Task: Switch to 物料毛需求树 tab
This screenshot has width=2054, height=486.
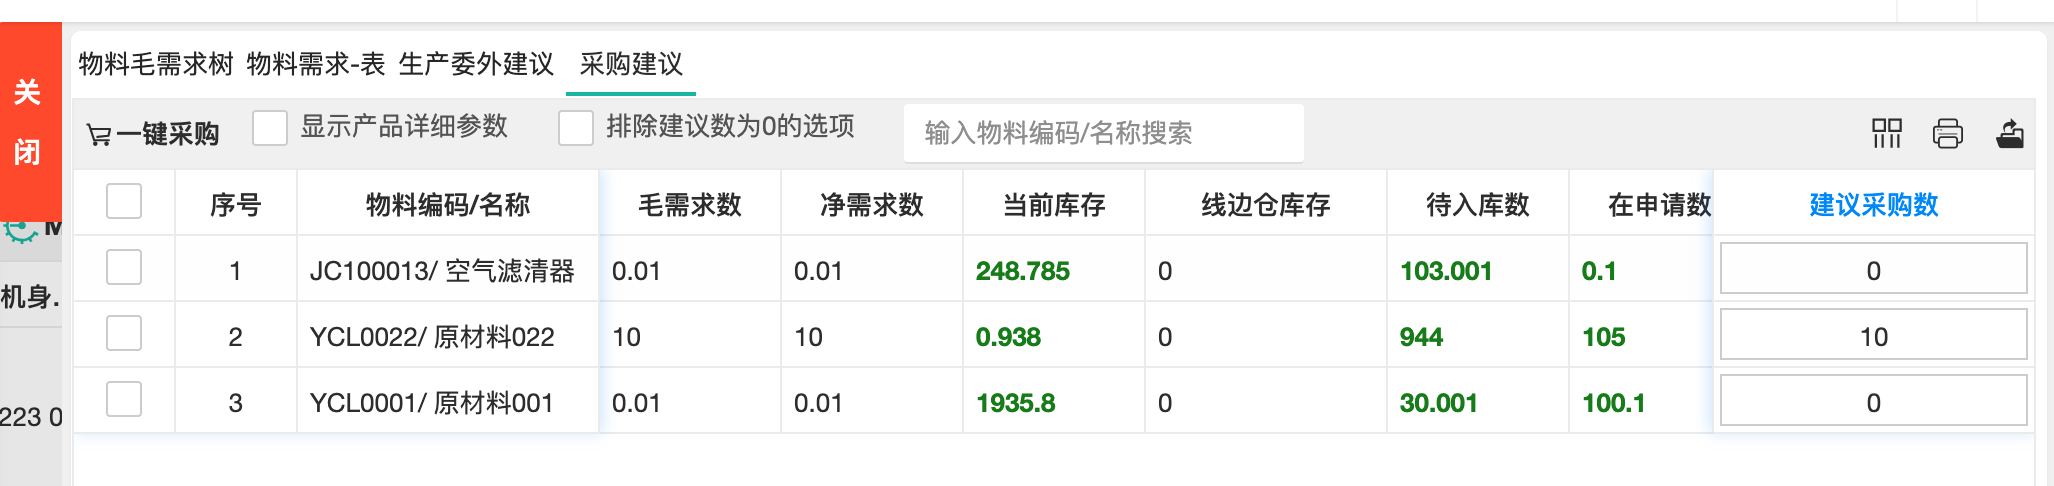Action: pos(156,64)
